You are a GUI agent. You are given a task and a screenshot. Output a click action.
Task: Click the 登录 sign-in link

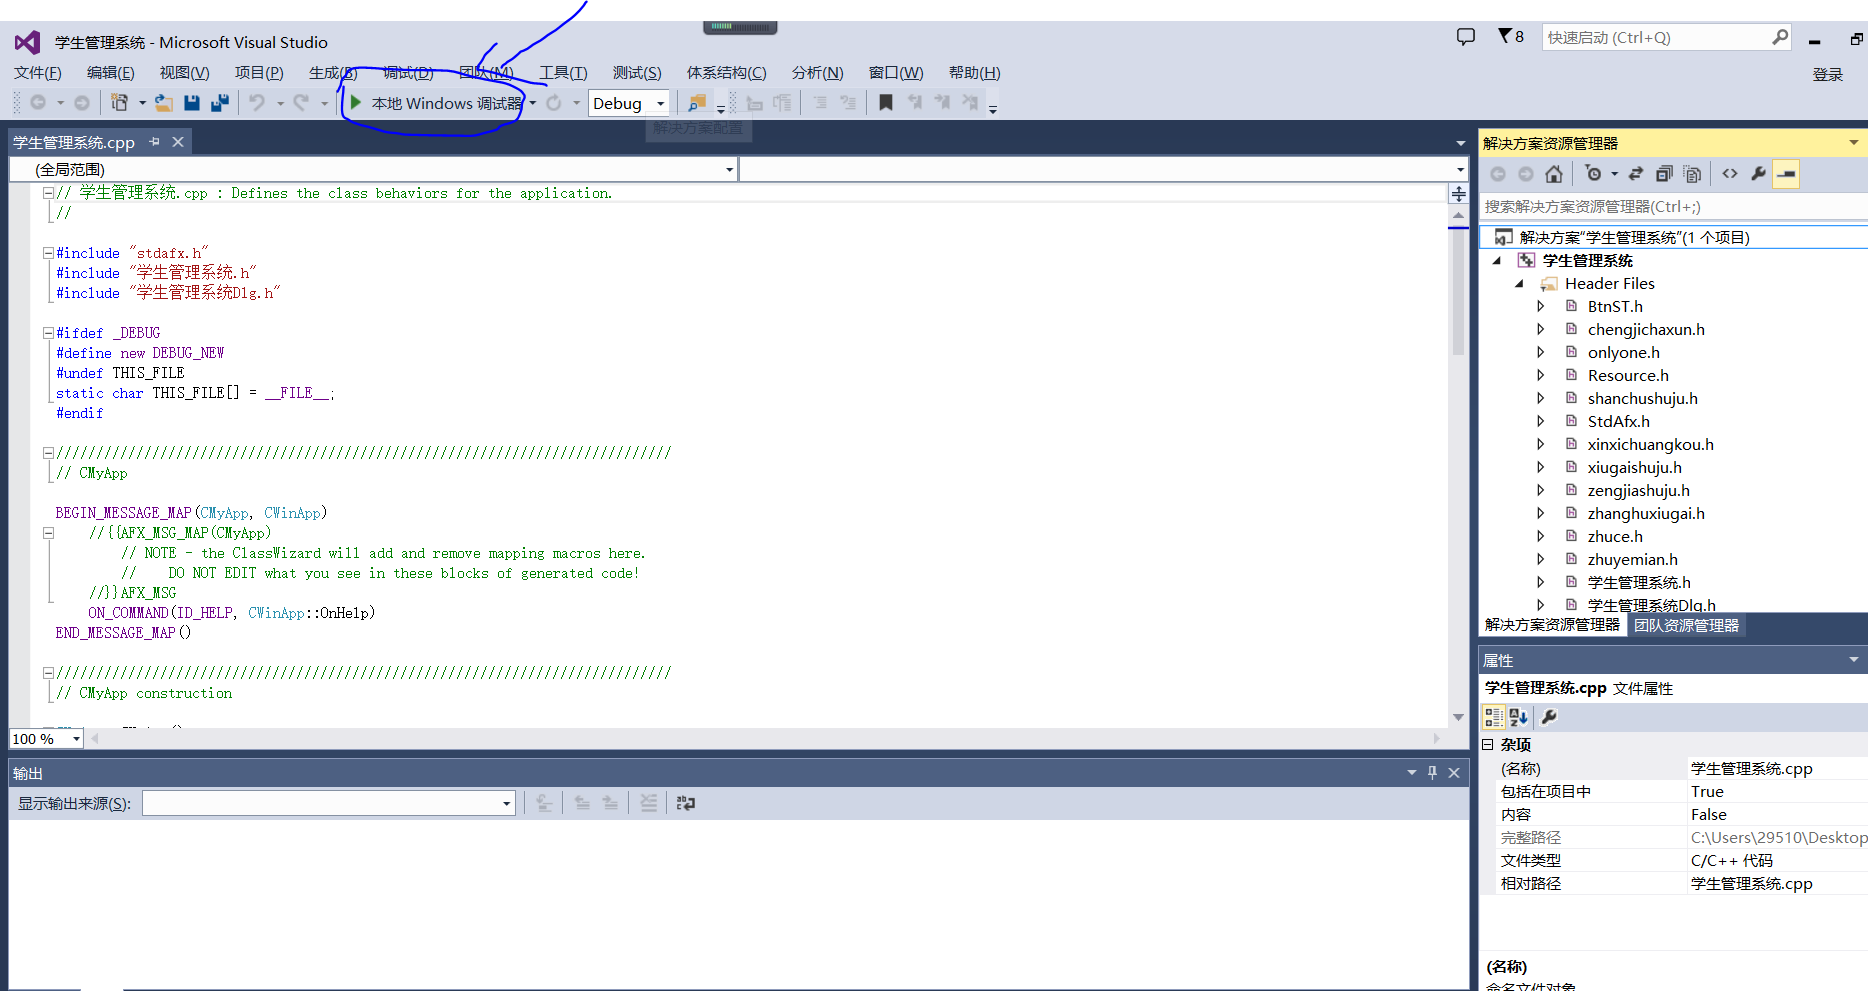point(1828,75)
